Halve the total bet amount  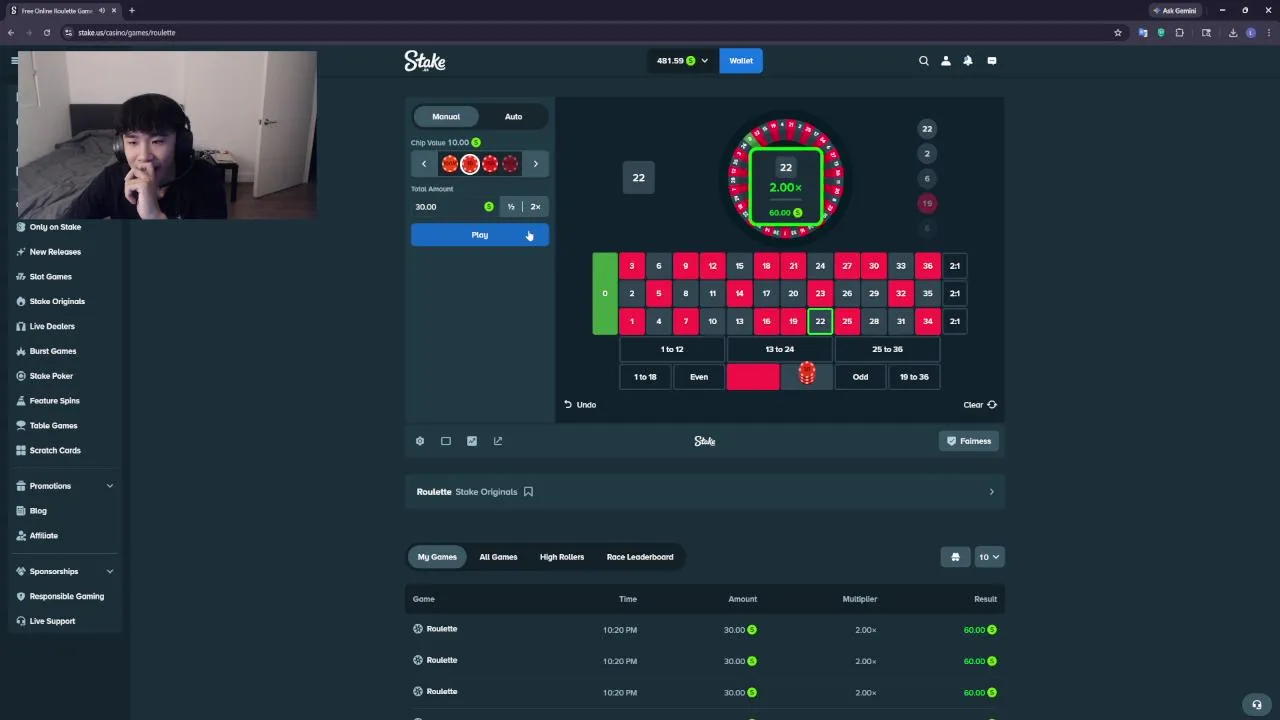click(511, 207)
